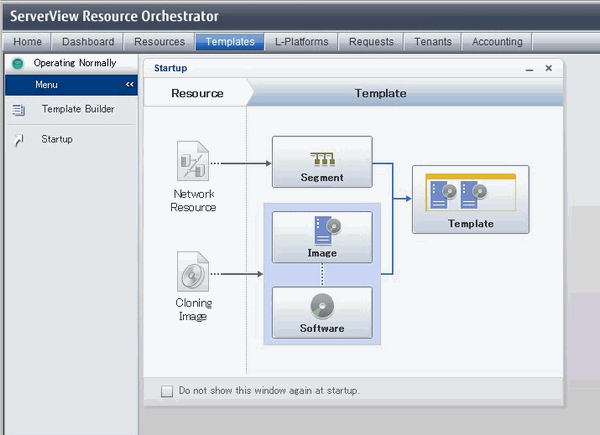Enable Do not show this window again checkbox
The height and width of the screenshot is (435, 600).
click(x=167, y=391)
